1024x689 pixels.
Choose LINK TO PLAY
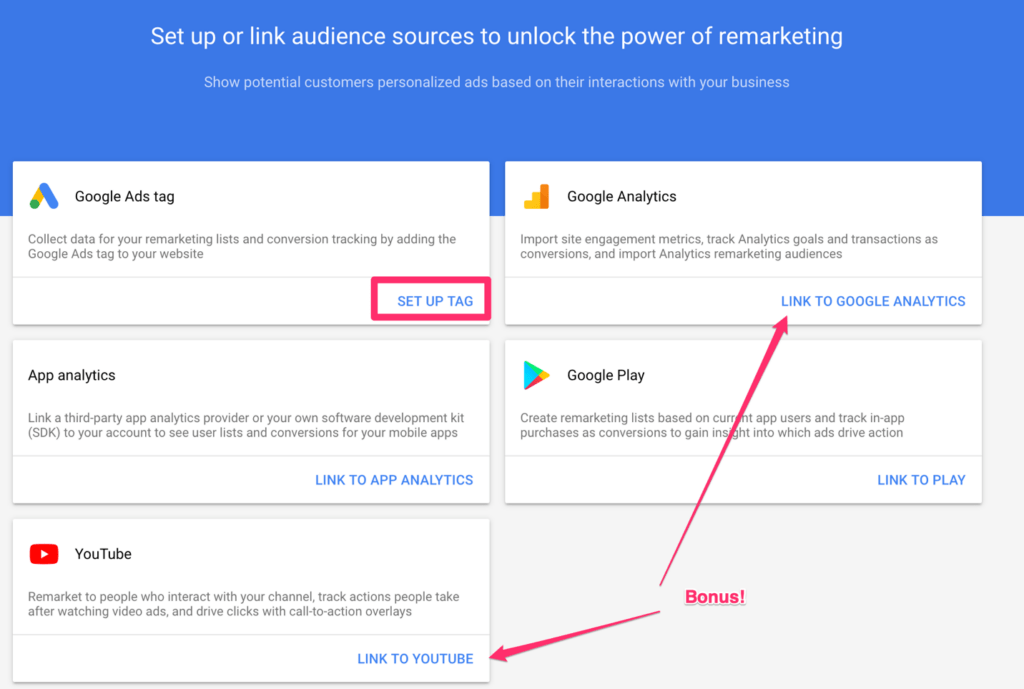pos(920,480)
